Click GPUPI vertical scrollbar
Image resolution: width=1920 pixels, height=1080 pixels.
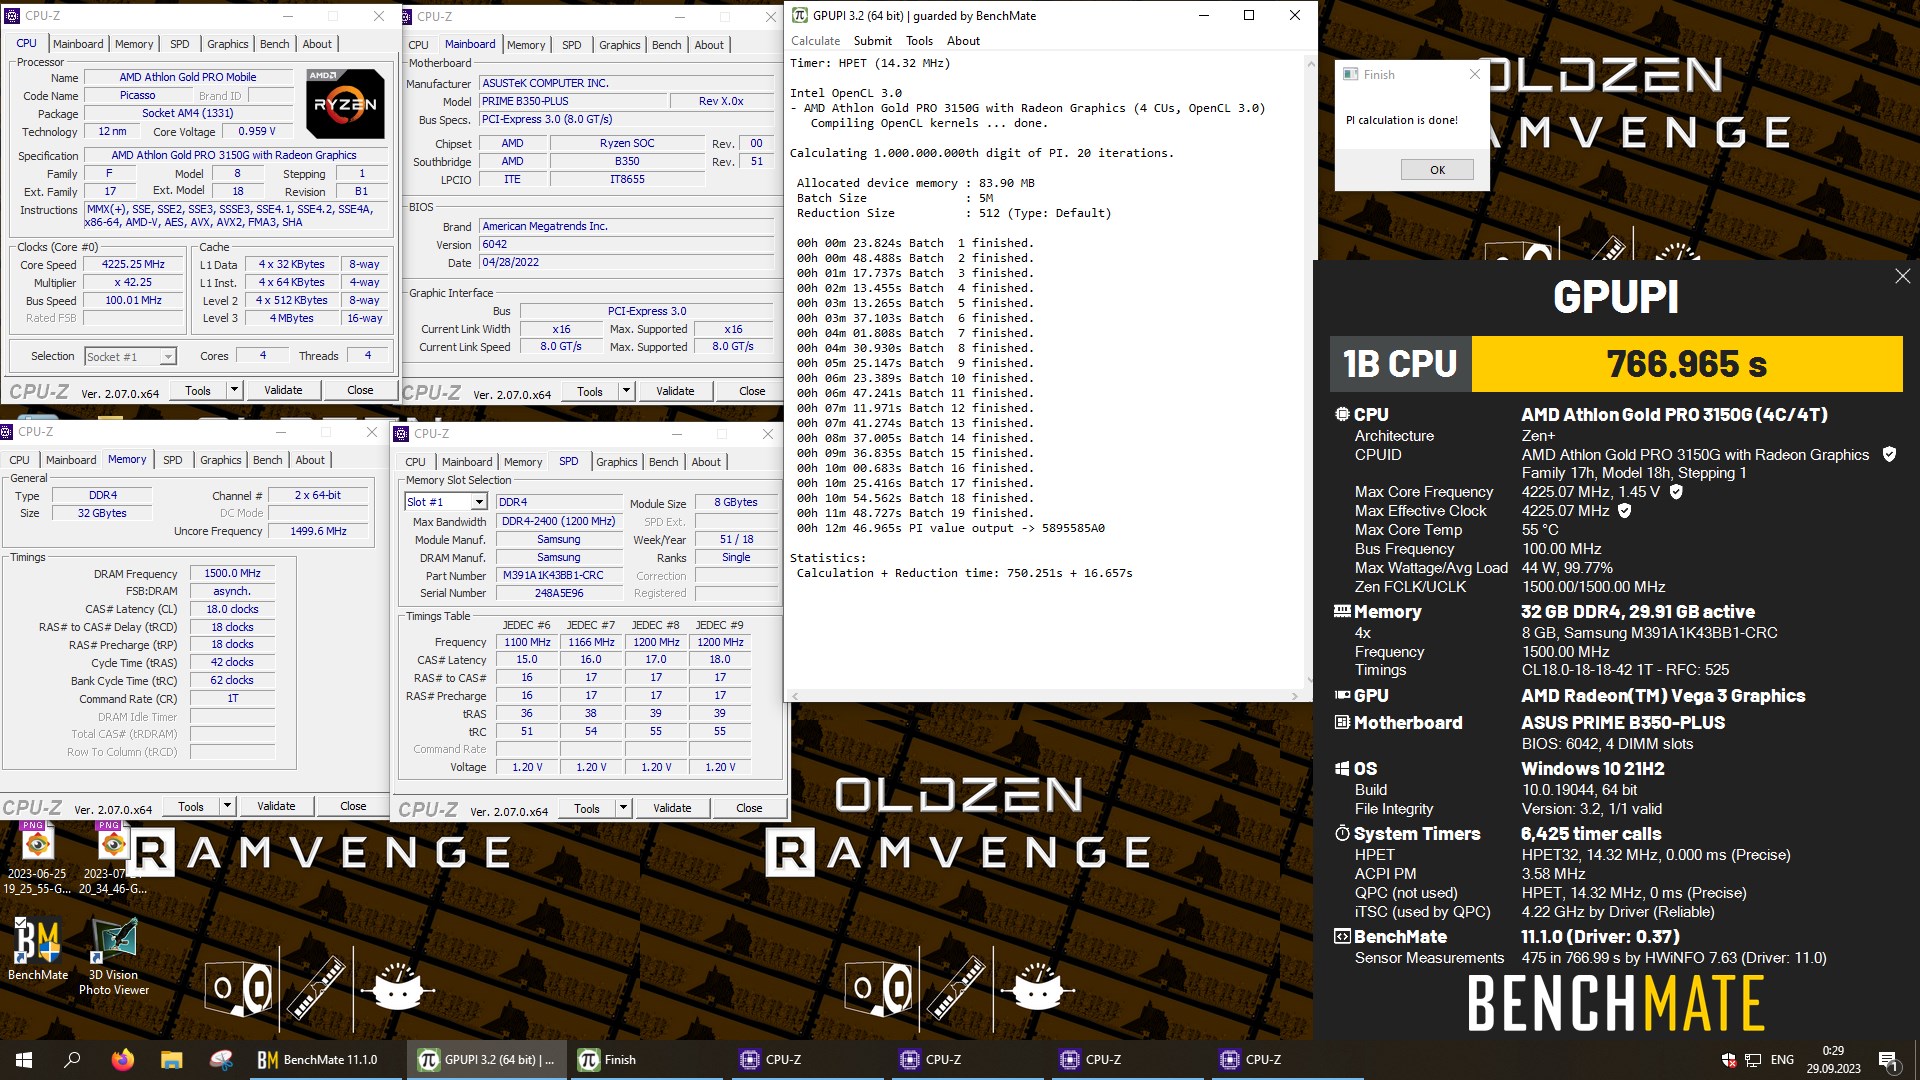pos(1310,370)
